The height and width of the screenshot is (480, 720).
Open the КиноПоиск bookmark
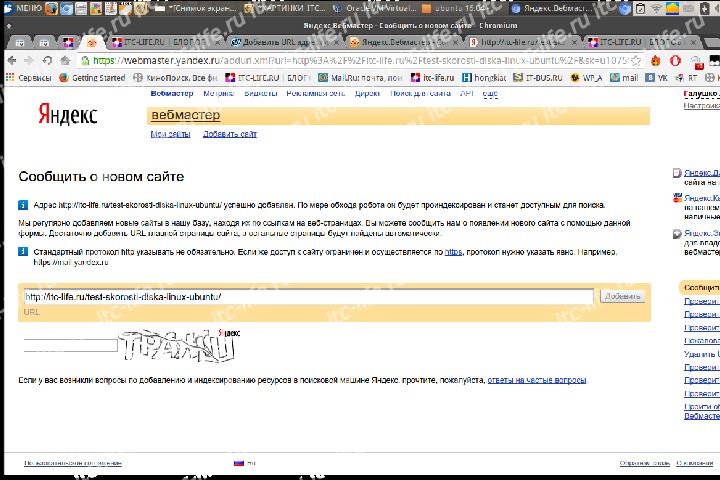[x=175, y=78]
